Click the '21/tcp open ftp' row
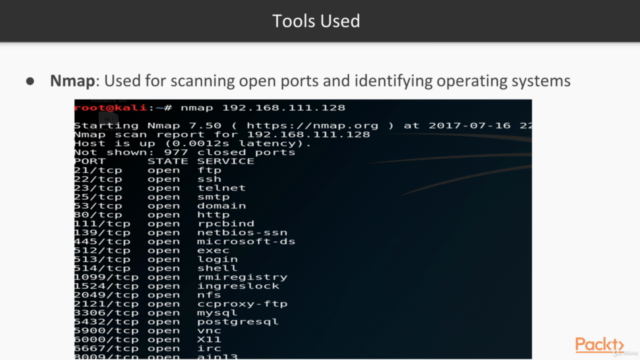 click(148, 171)
